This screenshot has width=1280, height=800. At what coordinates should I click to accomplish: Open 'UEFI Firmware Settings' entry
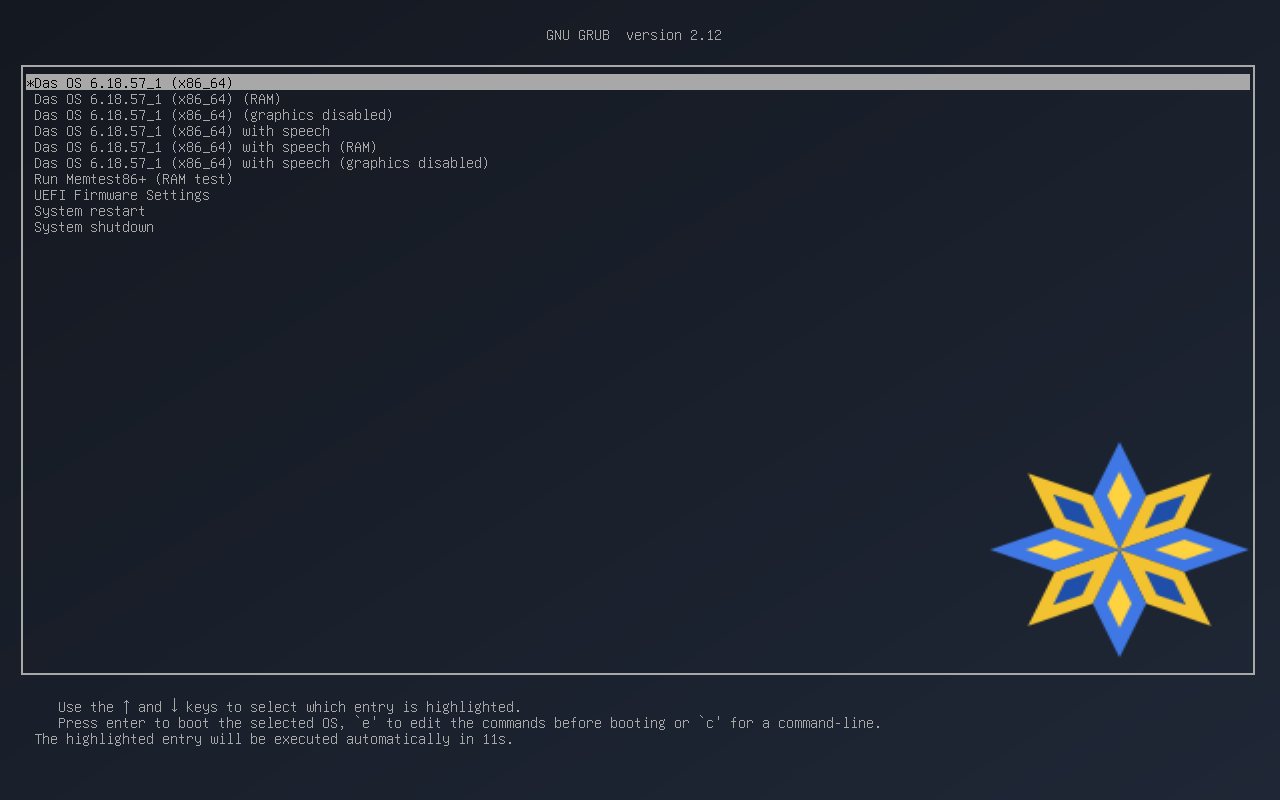click(x=121, y=195)
